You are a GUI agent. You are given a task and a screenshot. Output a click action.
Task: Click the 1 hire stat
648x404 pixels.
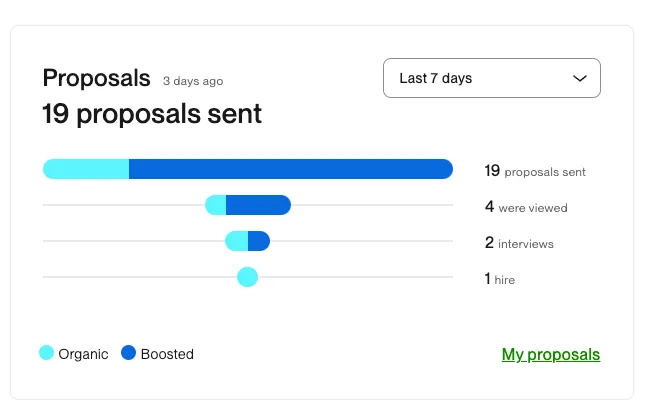(500, 279)
